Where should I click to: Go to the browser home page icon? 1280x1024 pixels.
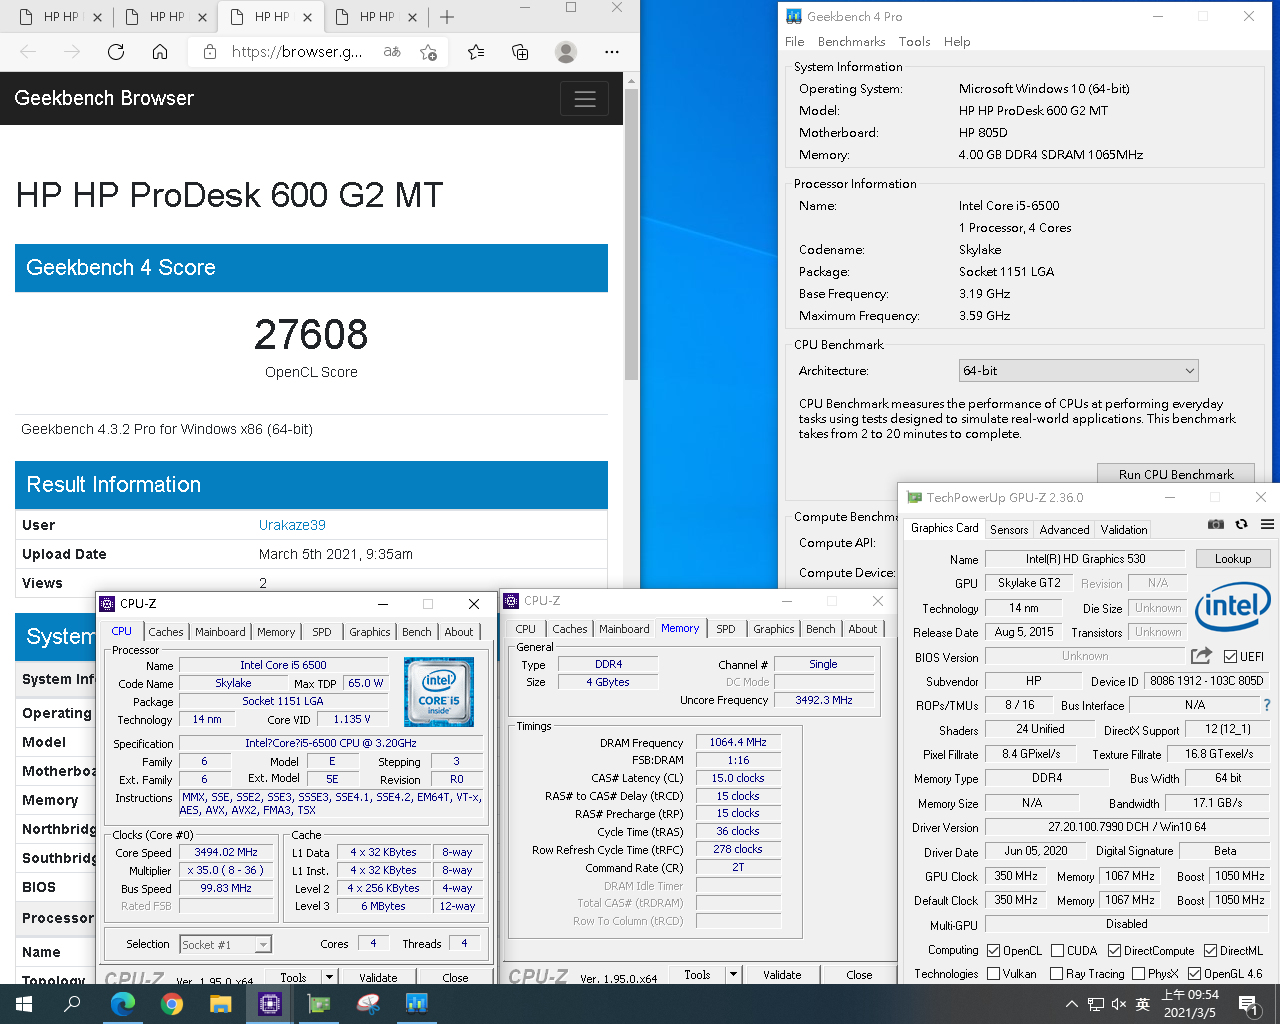pyautogui.click(x=160, y=52)
